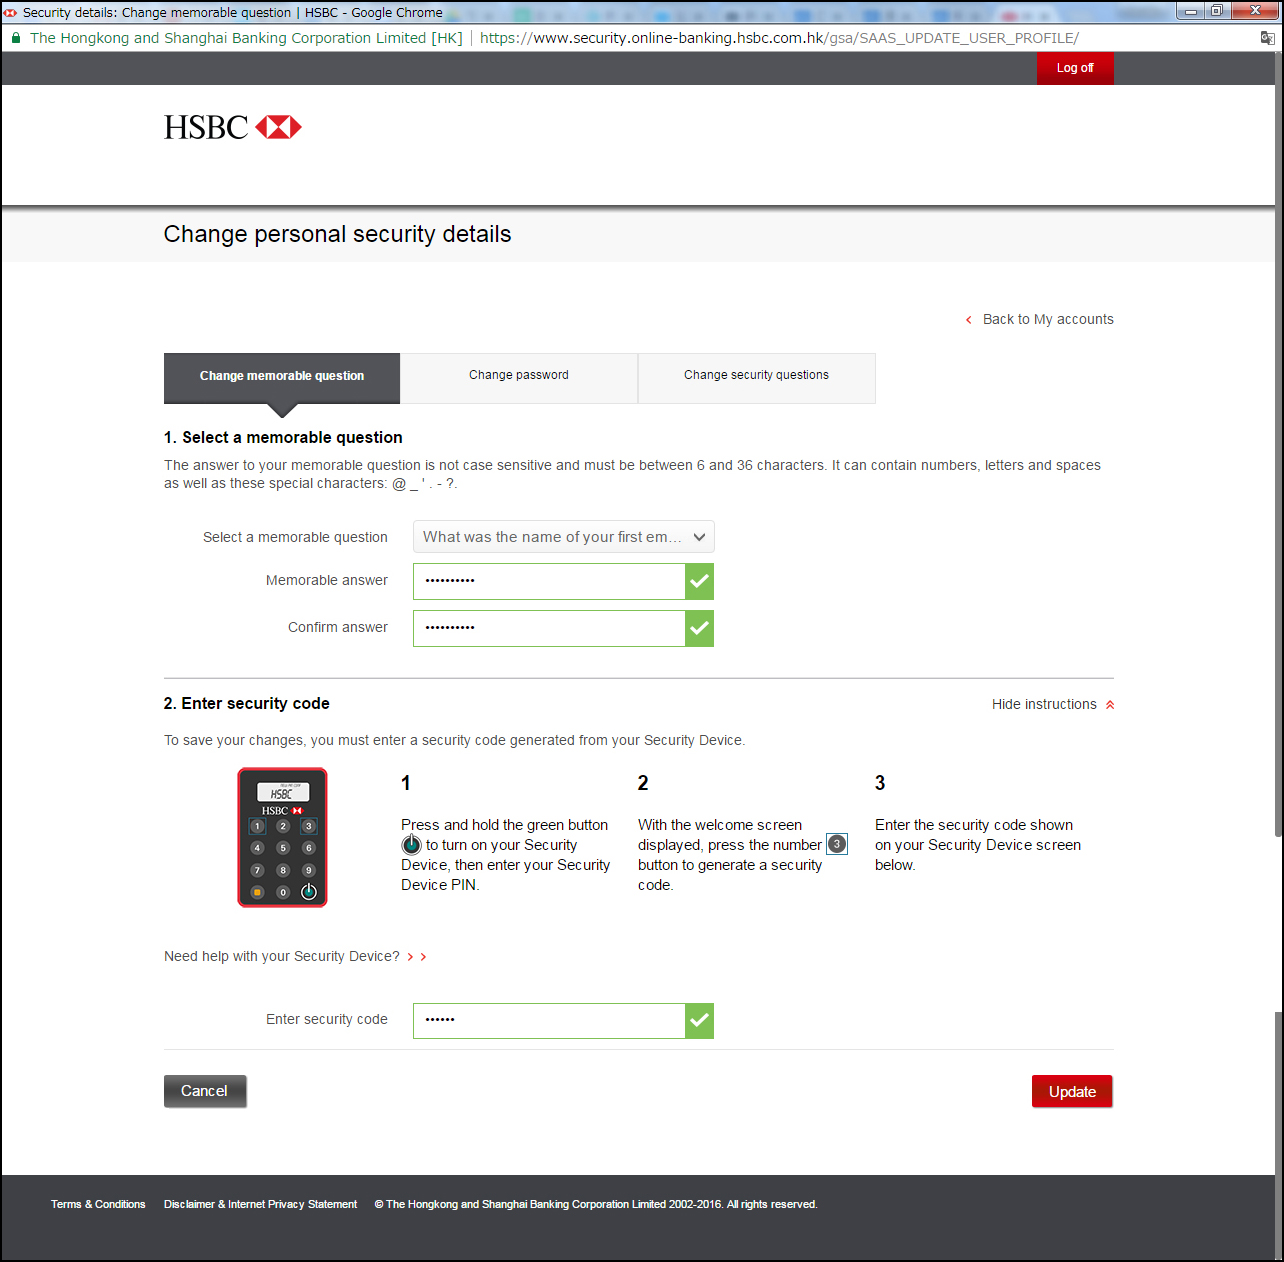
Task: Click the red chevrons after Security Device help
Action: click(x=417, y=957)
